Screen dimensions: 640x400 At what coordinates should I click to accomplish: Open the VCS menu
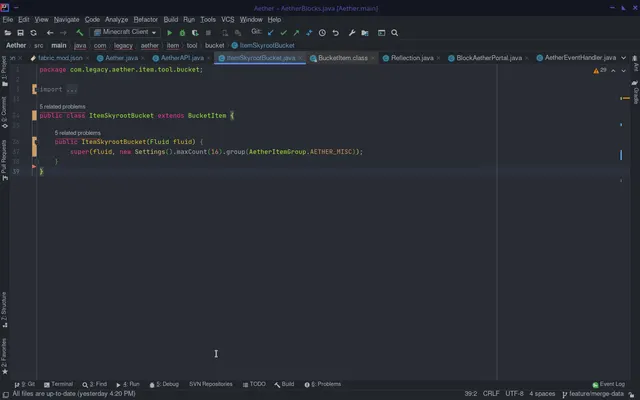pyautogui.click(x=228, y=20)
